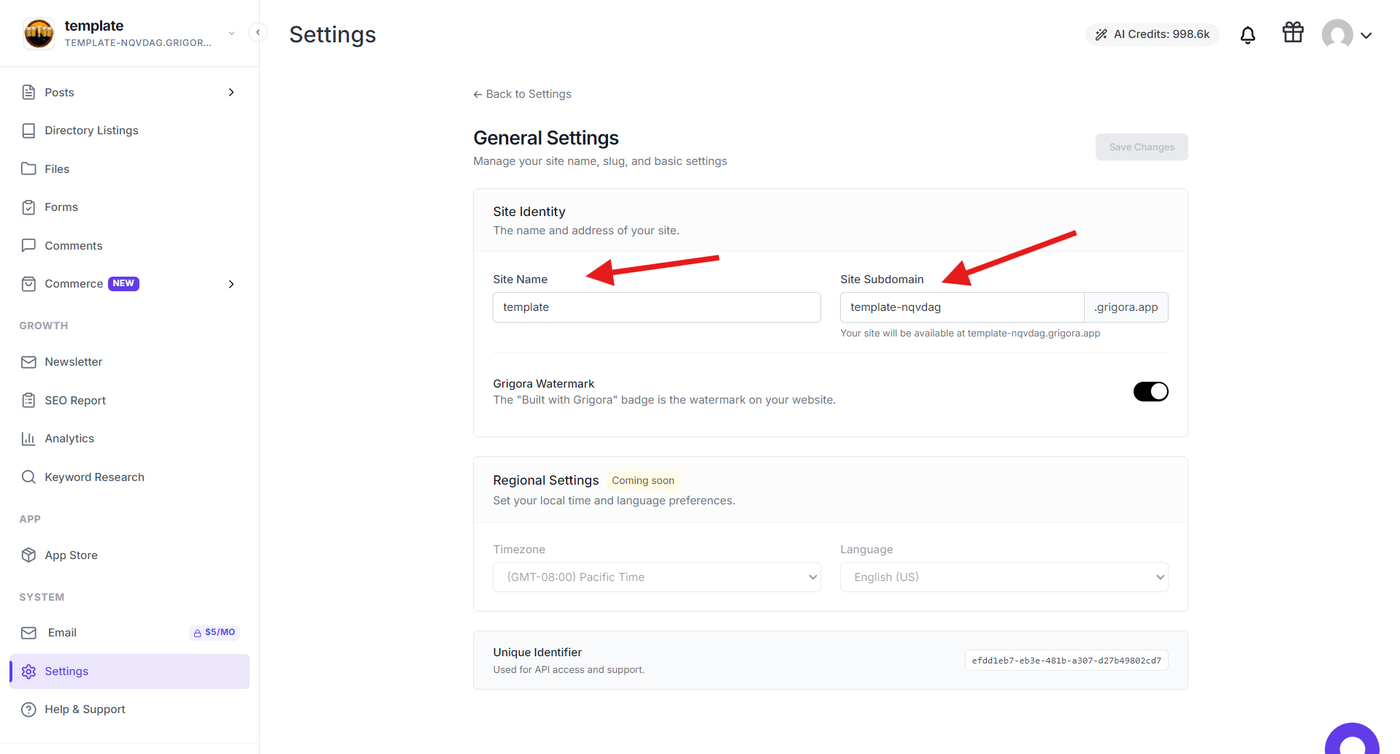Click the gift box icon
This screenshot has height=754, width=1400.
pos(1293,33)
